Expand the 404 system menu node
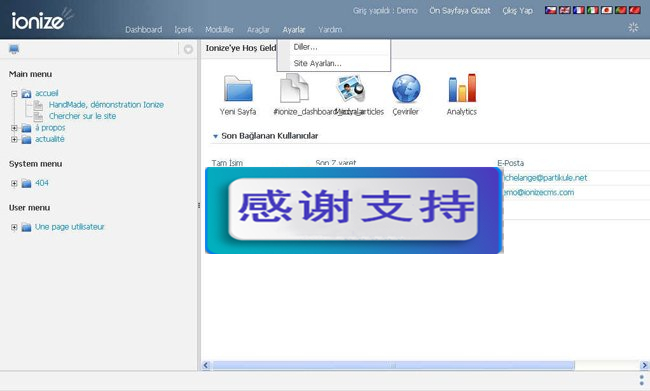Viewport: 650px width, 391px height. tap(14, 183)
